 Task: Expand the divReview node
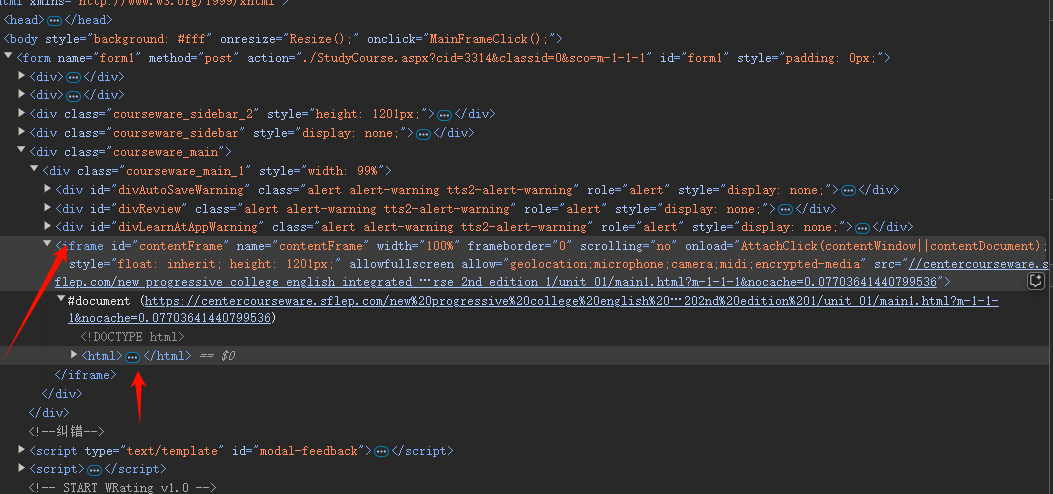point(48,207)
